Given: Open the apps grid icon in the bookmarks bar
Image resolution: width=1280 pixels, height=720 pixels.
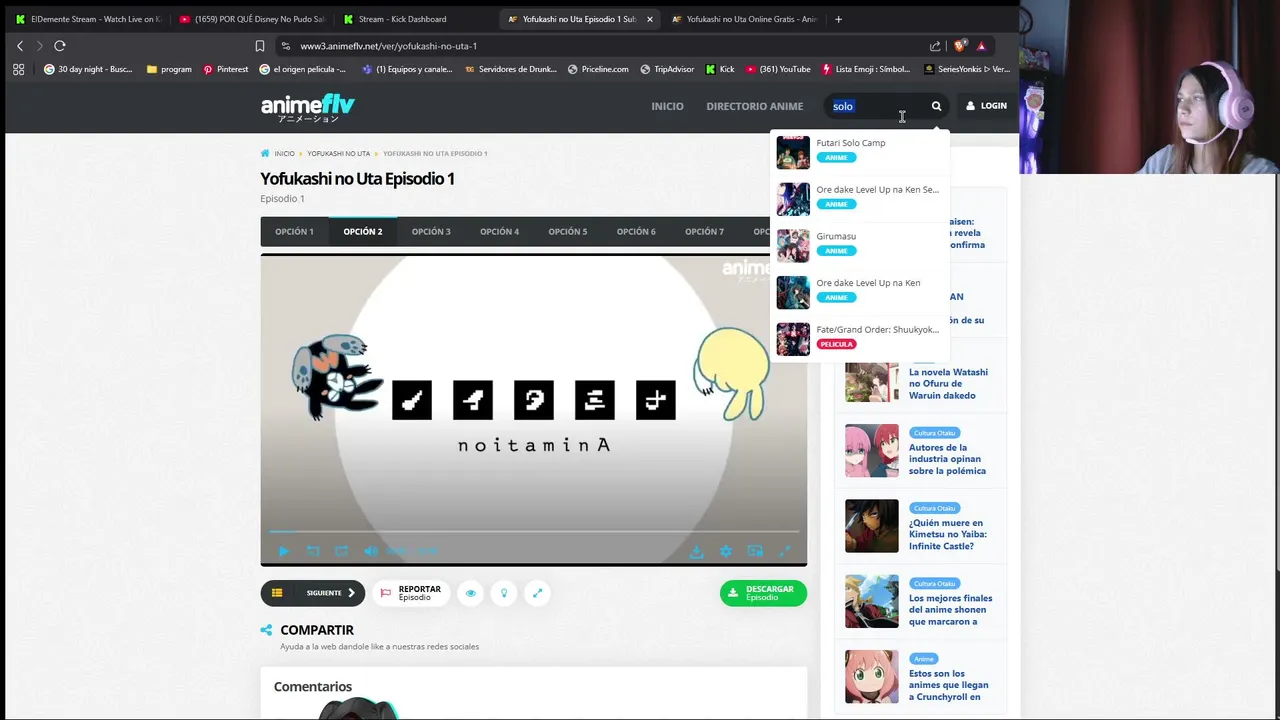Looking at the screenshot, I should (x=18, y=69).
